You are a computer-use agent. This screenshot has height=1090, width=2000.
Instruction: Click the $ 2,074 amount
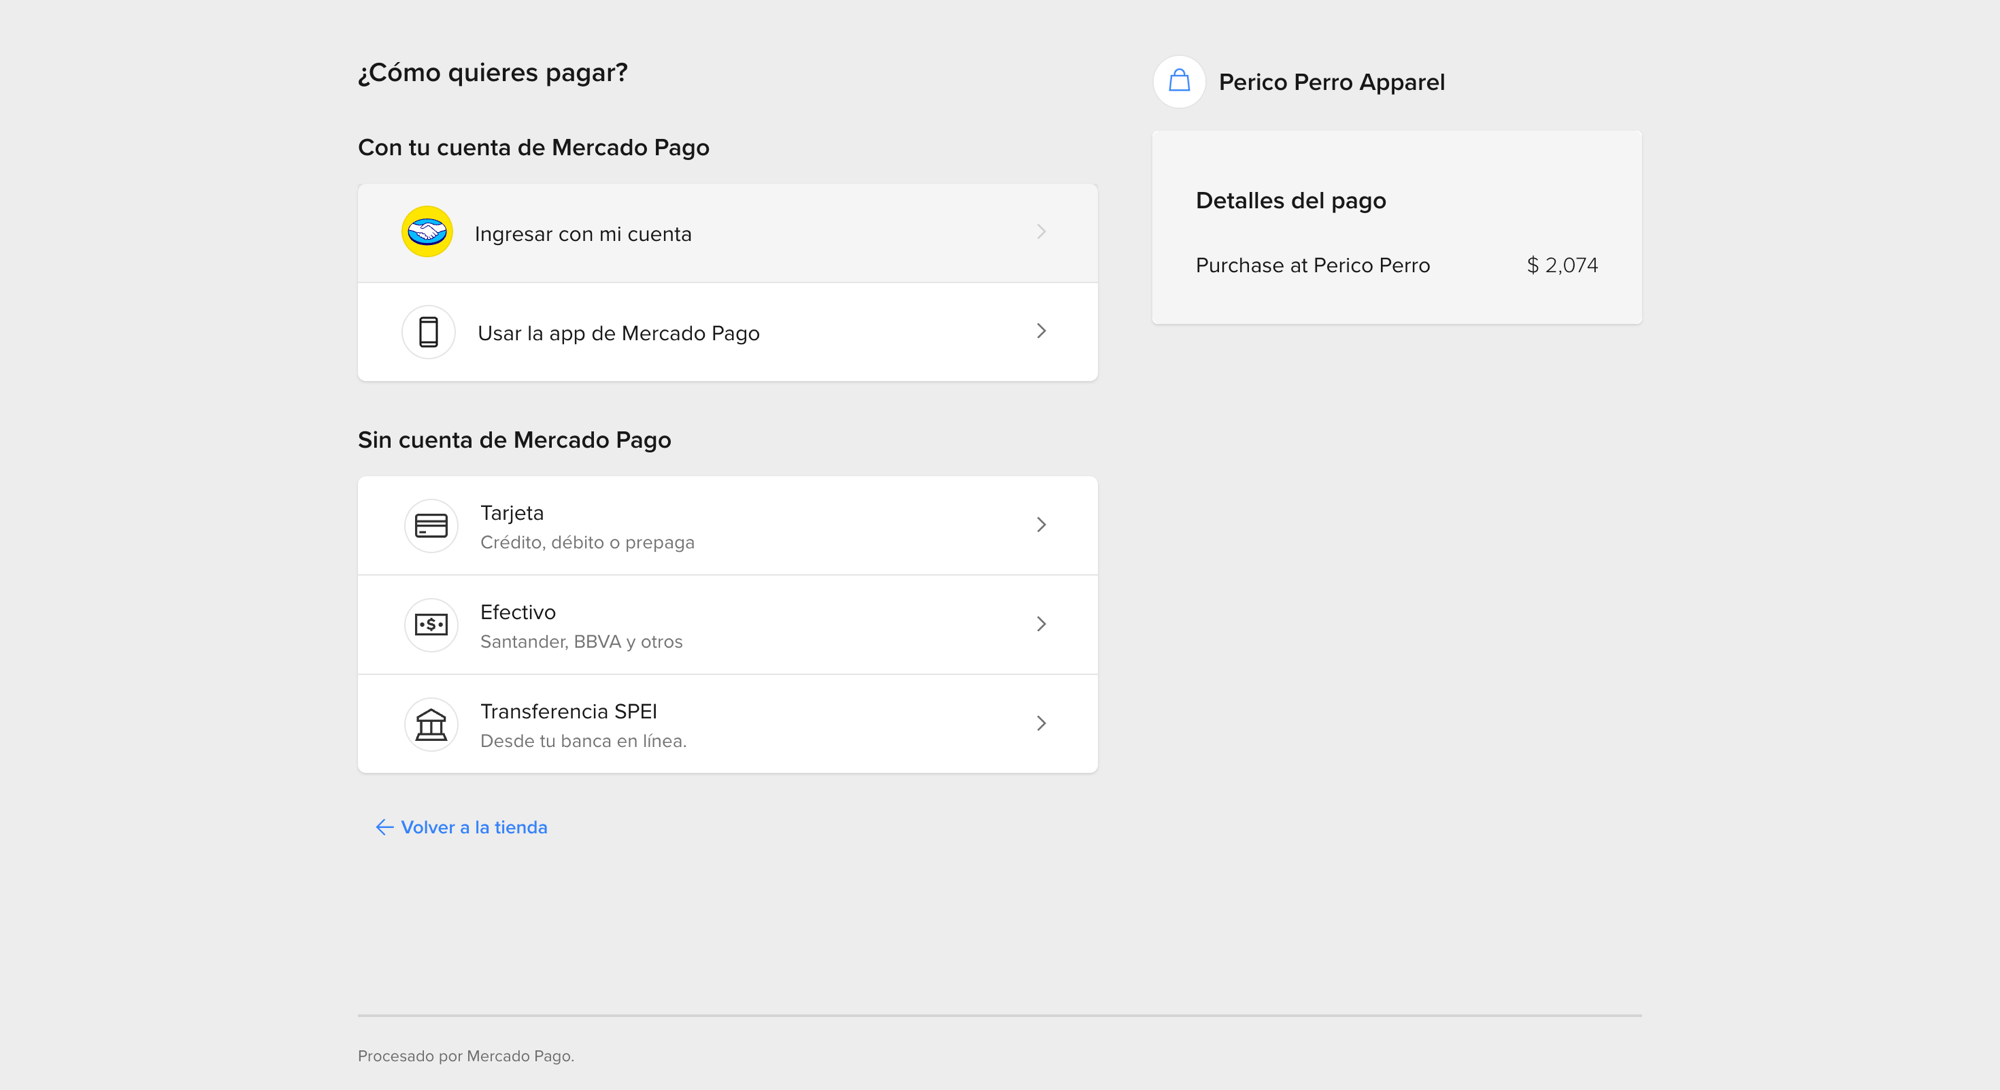pos(1562,265)
